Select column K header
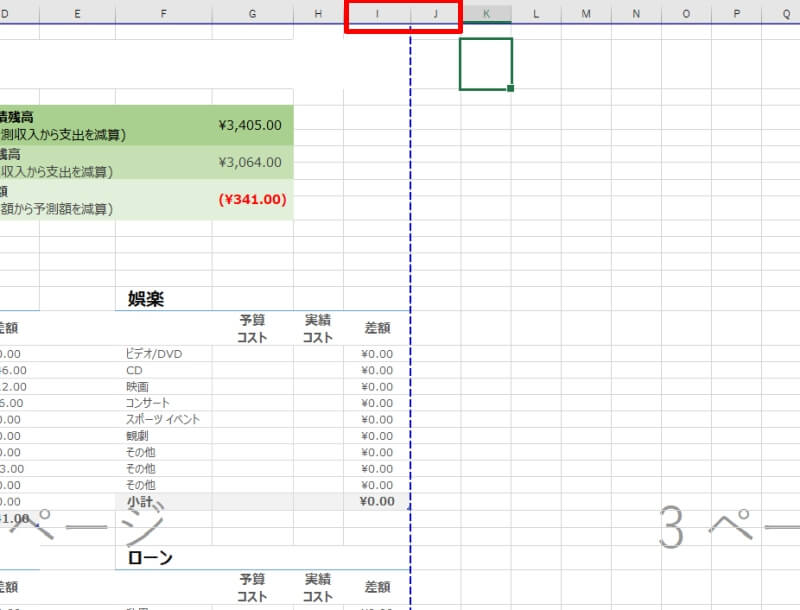Screen dimensions: 800x610 [x=485, y=15]
